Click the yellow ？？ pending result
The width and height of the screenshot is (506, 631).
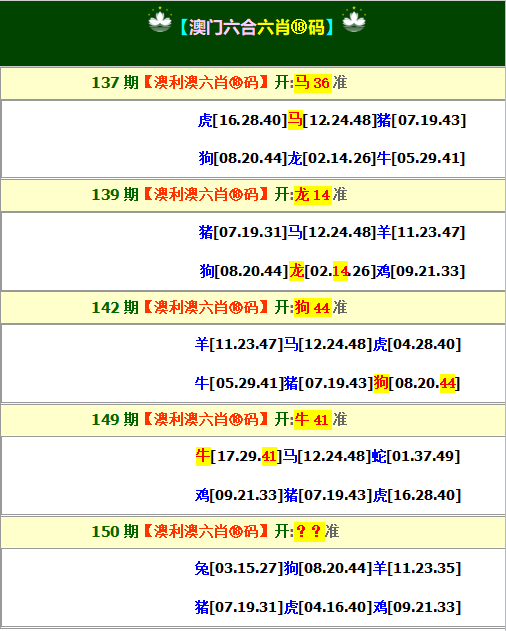click(x=309, y=532)
